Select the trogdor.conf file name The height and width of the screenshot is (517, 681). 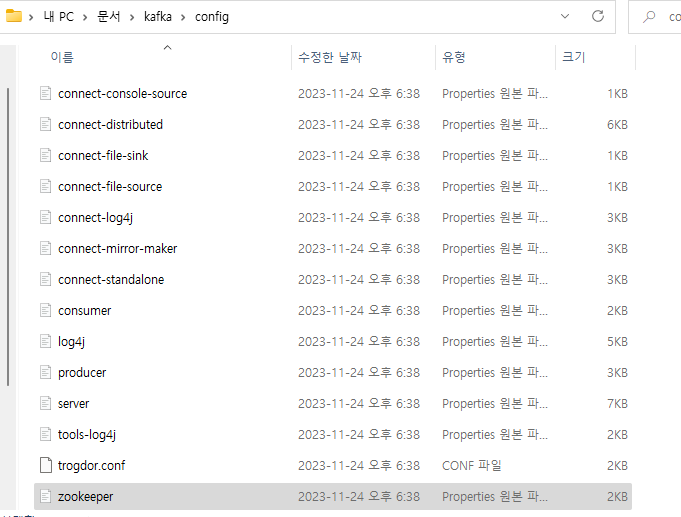click(92, 466)
